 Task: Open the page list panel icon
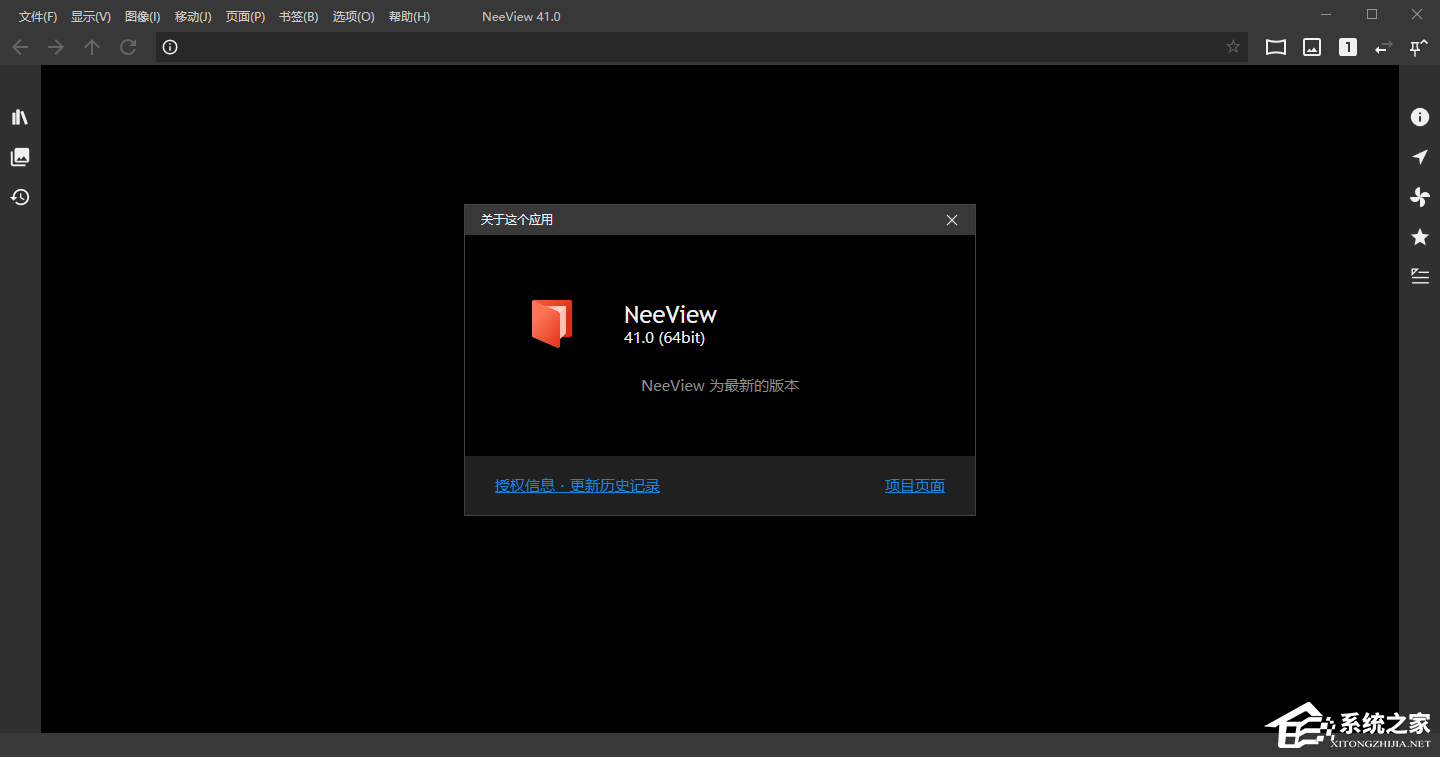(20, 157)
